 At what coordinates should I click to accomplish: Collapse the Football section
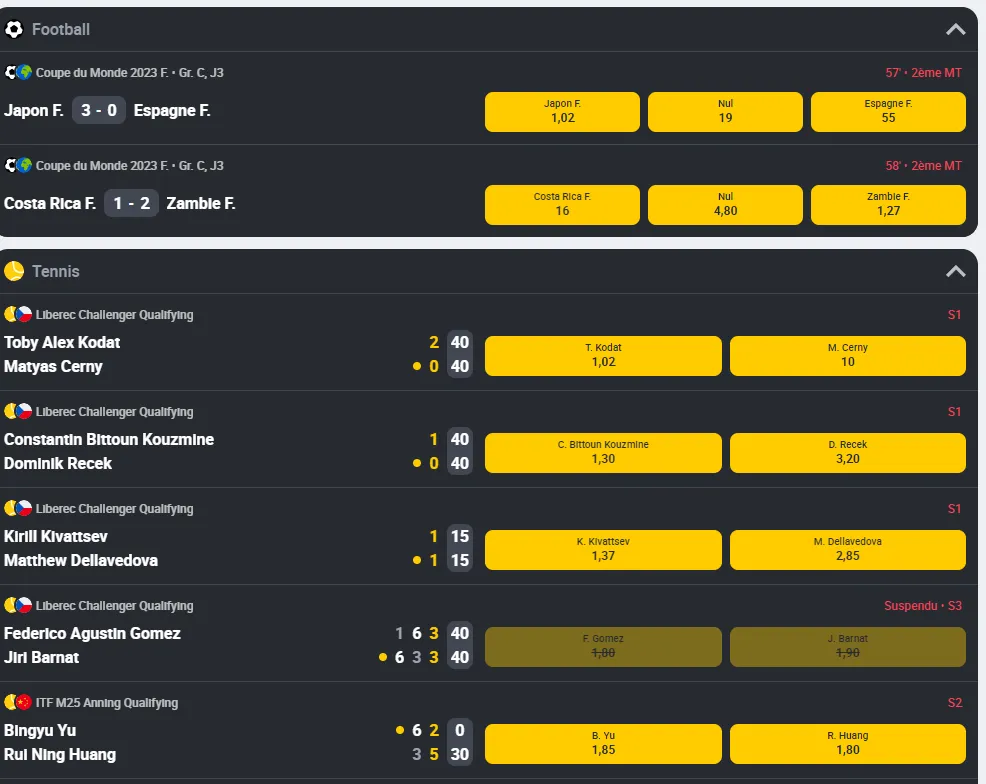pyautogui.click(x=956, y=29)
